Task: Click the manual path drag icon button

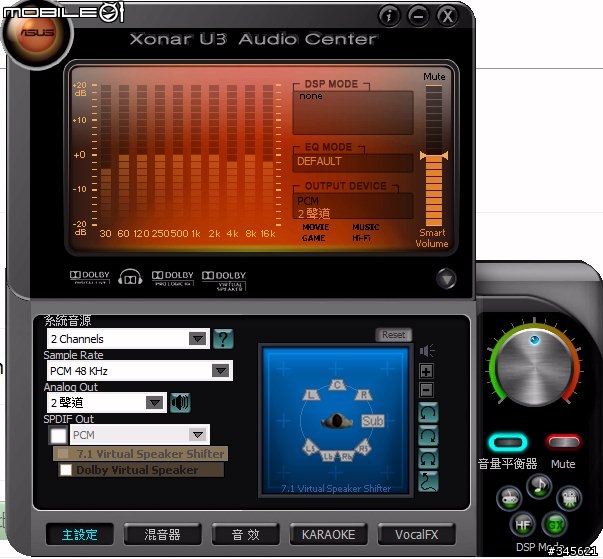Action: point(428,481)
